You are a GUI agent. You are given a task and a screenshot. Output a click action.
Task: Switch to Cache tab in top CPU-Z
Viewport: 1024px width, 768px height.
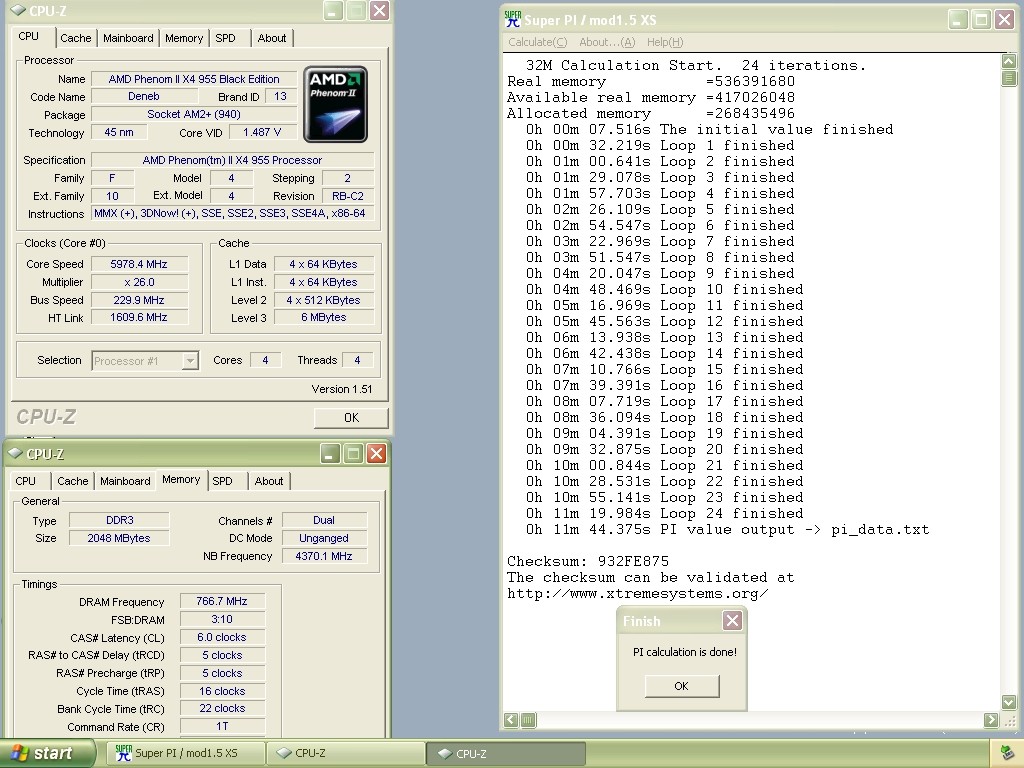point(76,38)
